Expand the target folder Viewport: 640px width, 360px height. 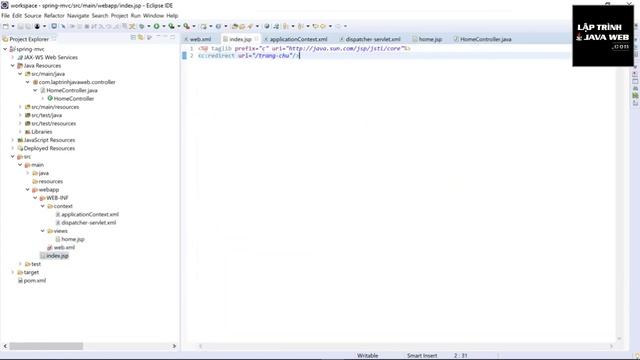tap(13, 272)
